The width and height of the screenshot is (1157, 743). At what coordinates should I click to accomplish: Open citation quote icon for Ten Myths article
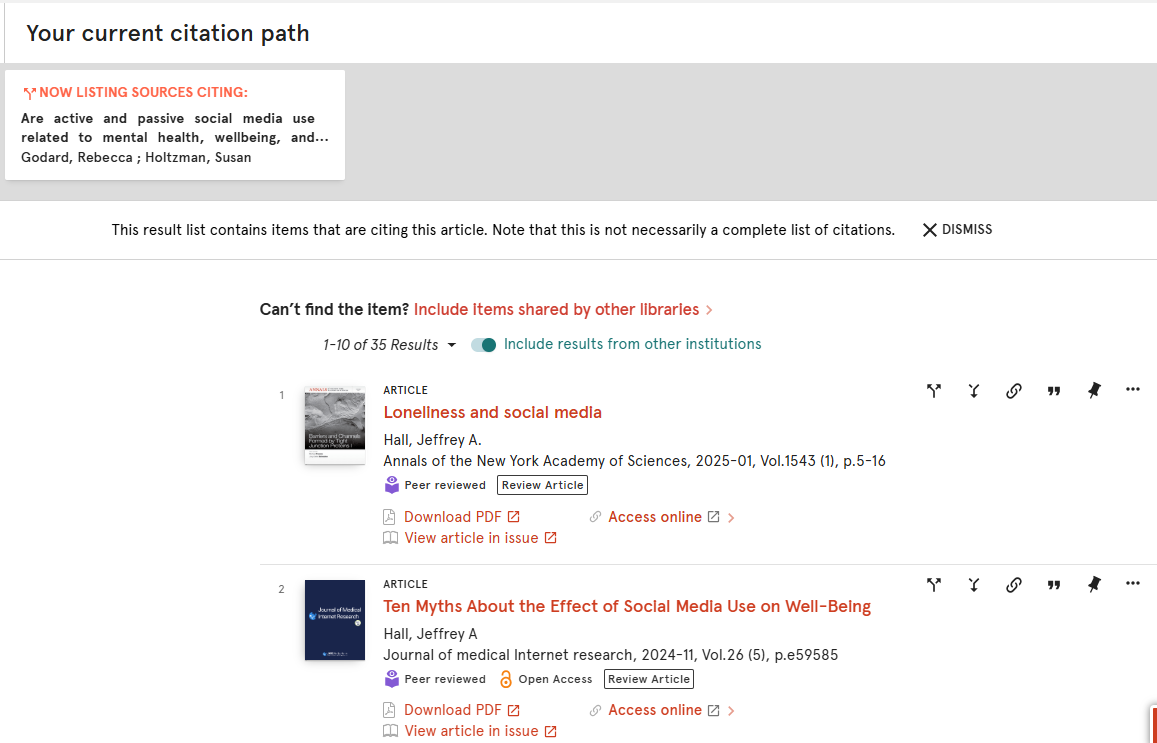(x=1054, y=585)
